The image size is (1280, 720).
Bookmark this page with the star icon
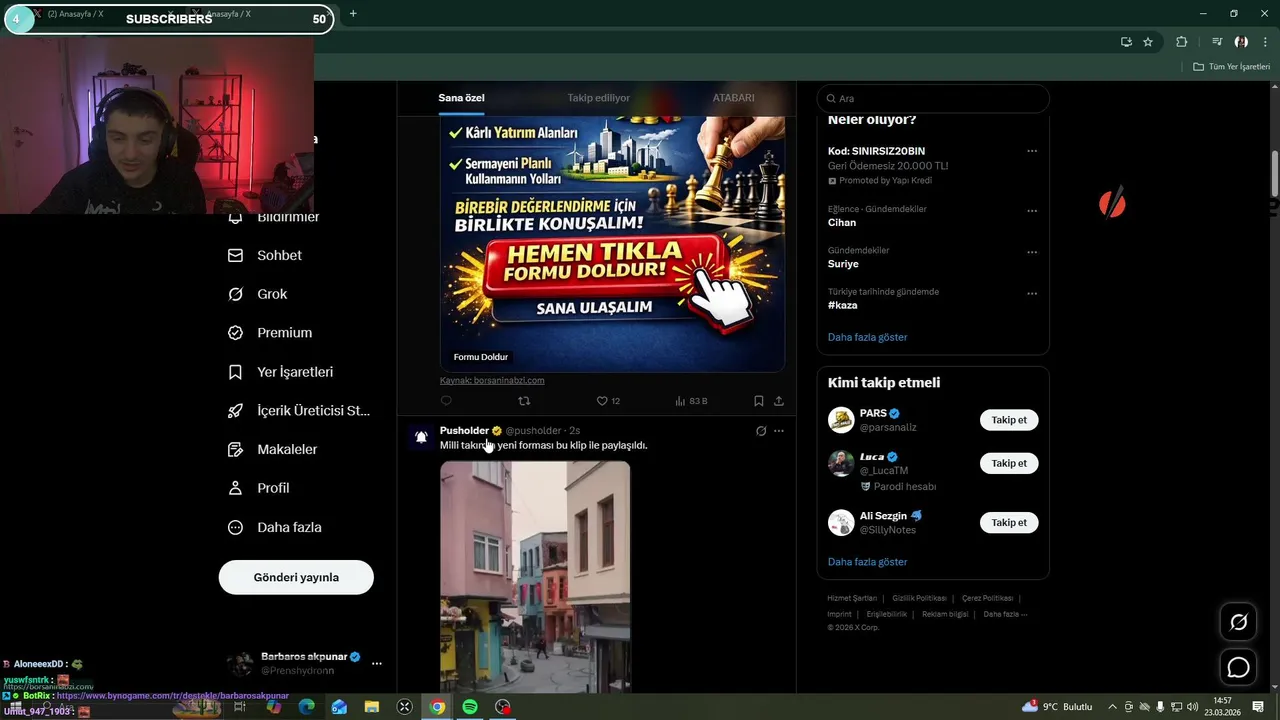(1148, 42)
